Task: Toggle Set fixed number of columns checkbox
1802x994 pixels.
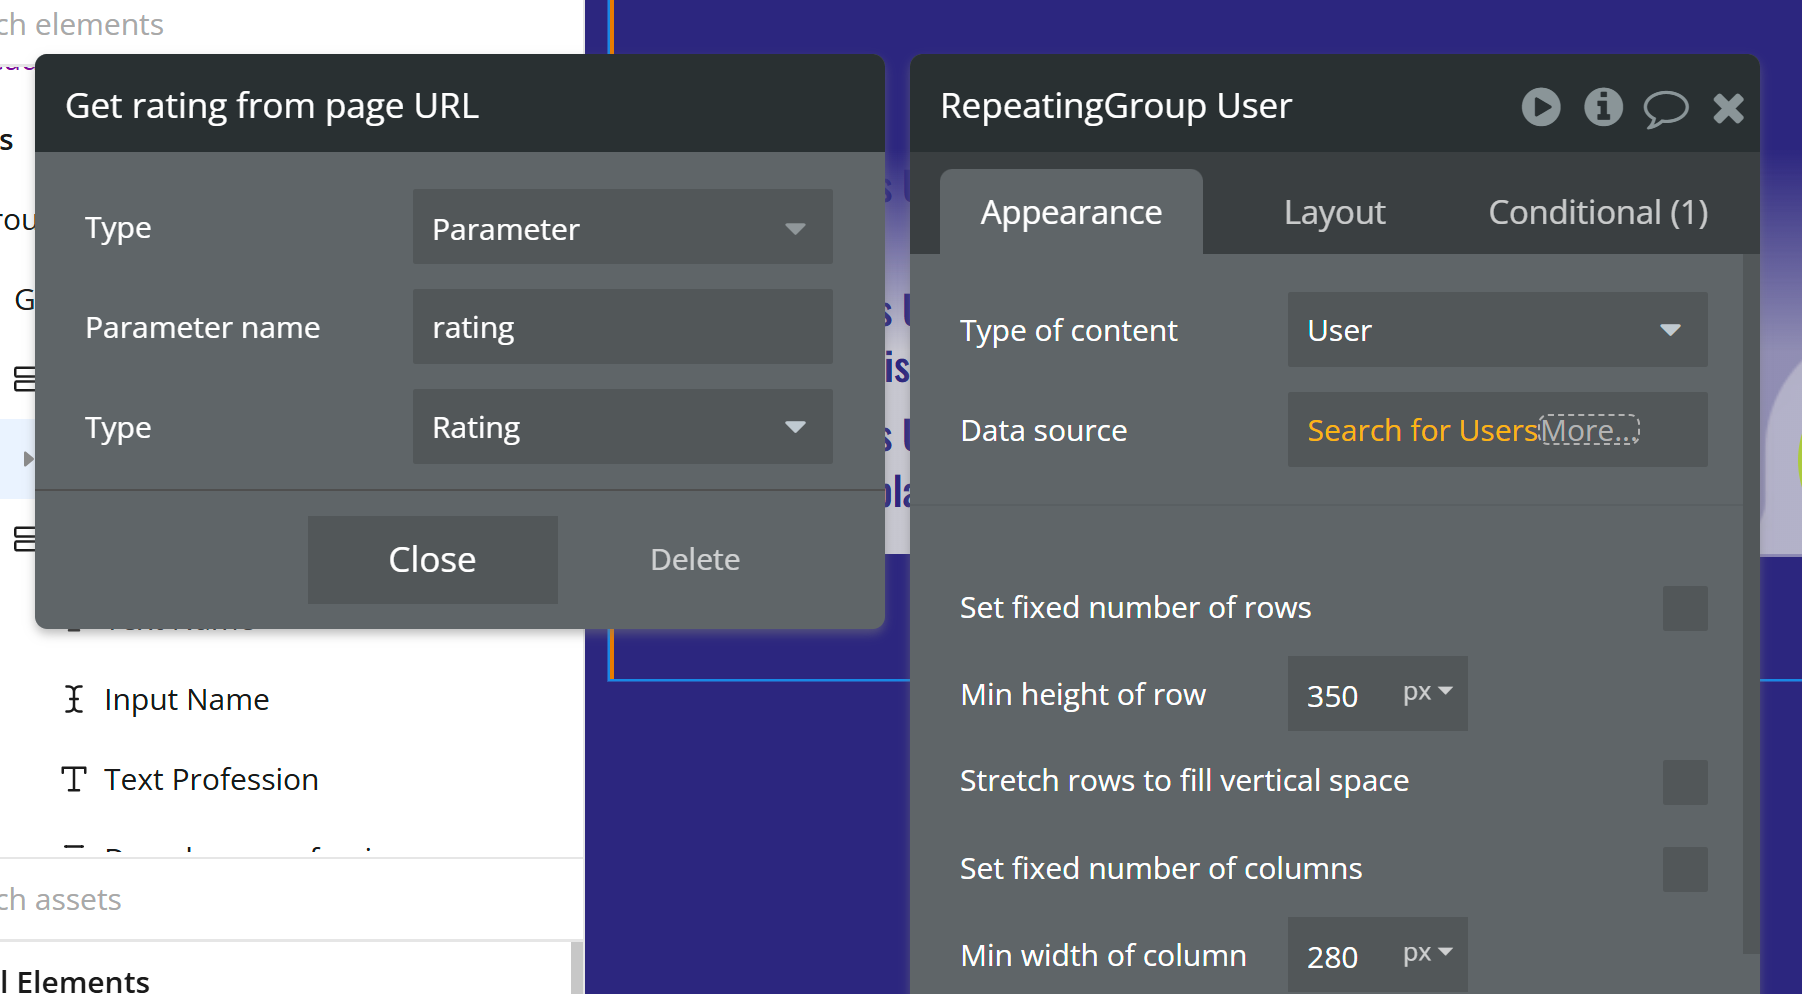Action: 1684,869
